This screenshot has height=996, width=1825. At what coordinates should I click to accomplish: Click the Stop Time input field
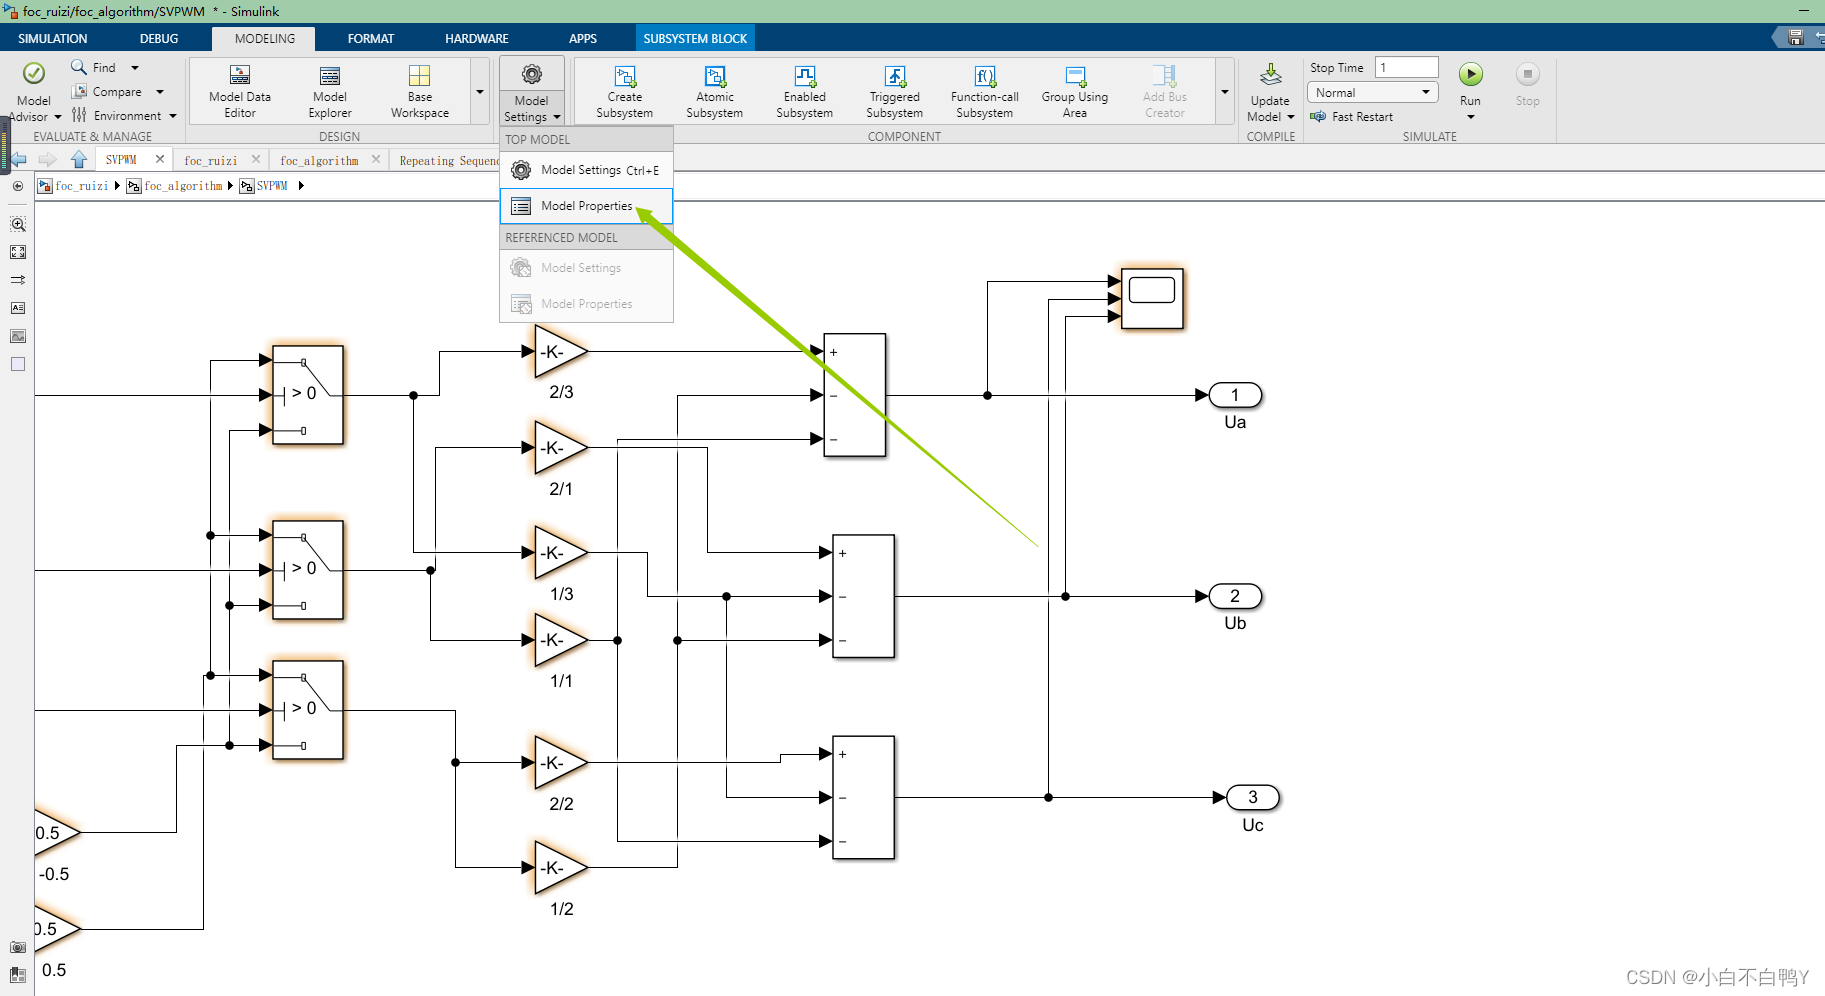click(1407, 67)
